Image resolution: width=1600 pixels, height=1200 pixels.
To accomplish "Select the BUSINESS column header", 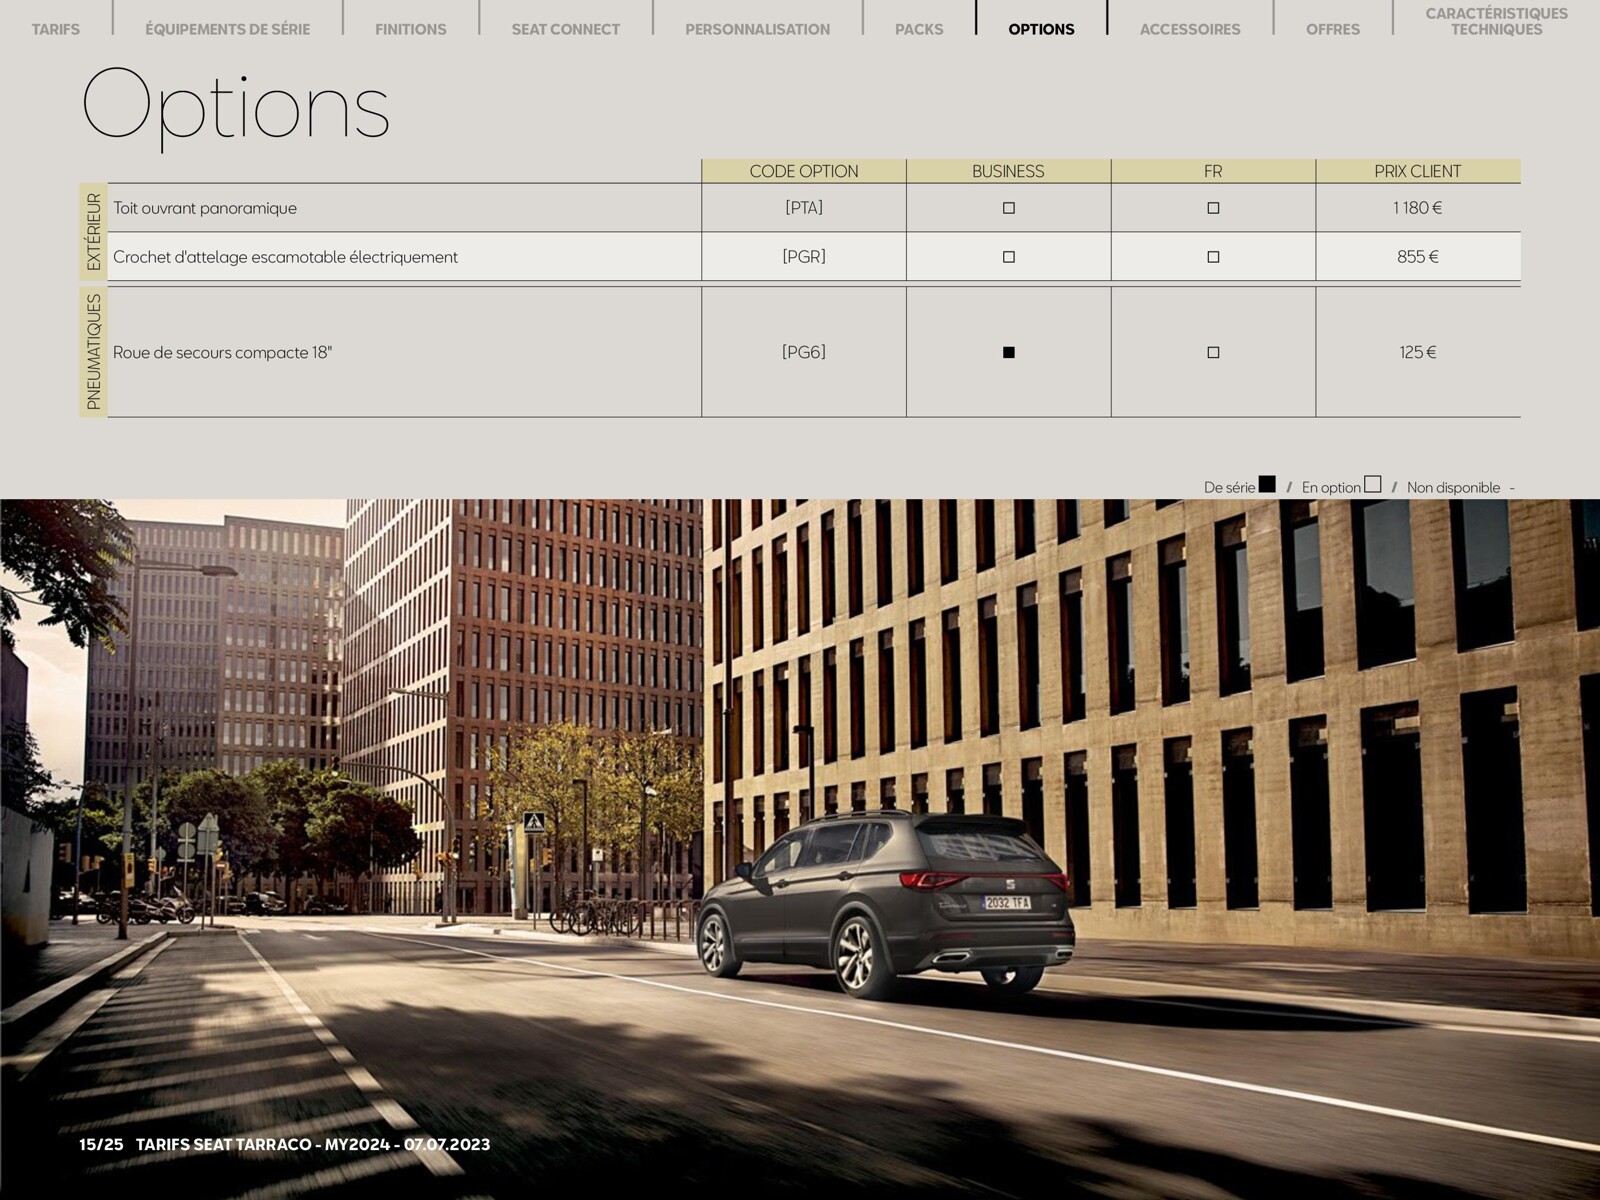I will point(1008,171).
